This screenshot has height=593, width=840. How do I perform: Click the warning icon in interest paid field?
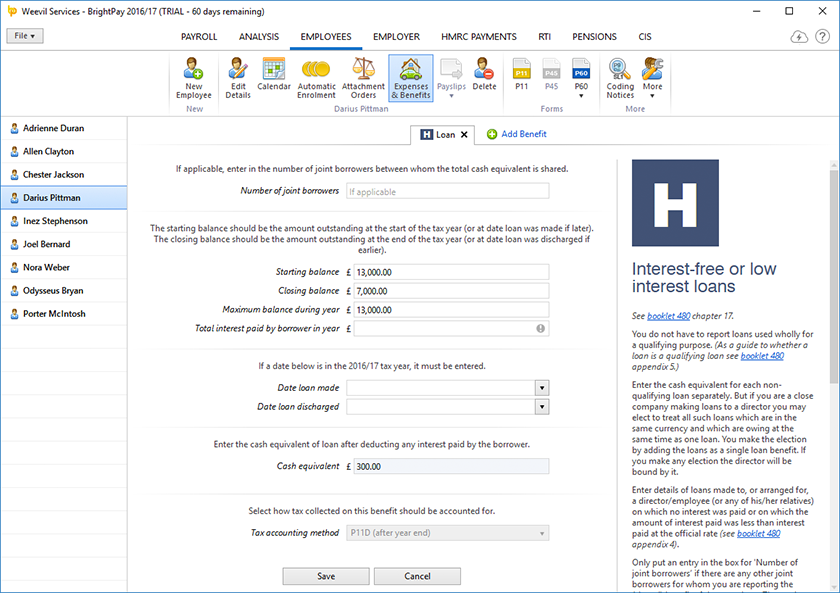[x=541, y=328]
